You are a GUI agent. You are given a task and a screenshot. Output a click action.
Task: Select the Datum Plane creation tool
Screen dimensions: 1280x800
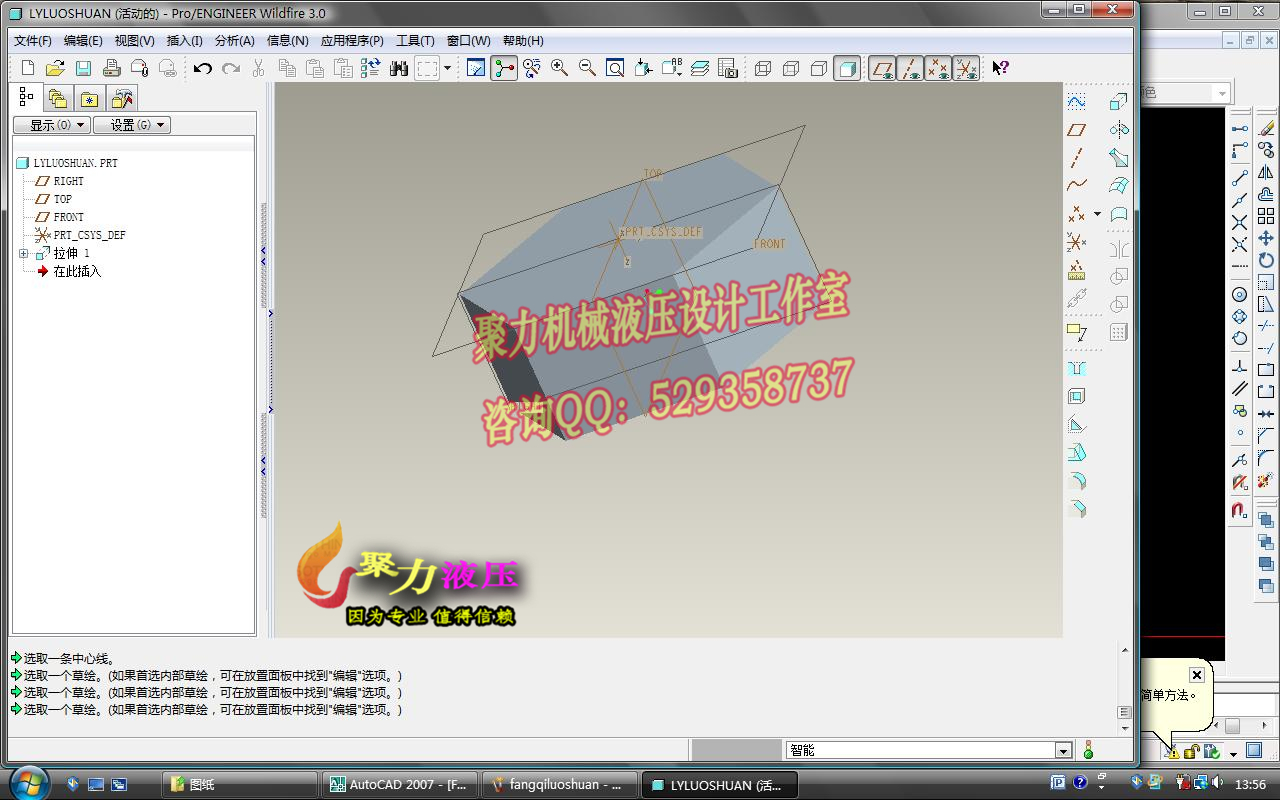click(x=1077, y=128)
